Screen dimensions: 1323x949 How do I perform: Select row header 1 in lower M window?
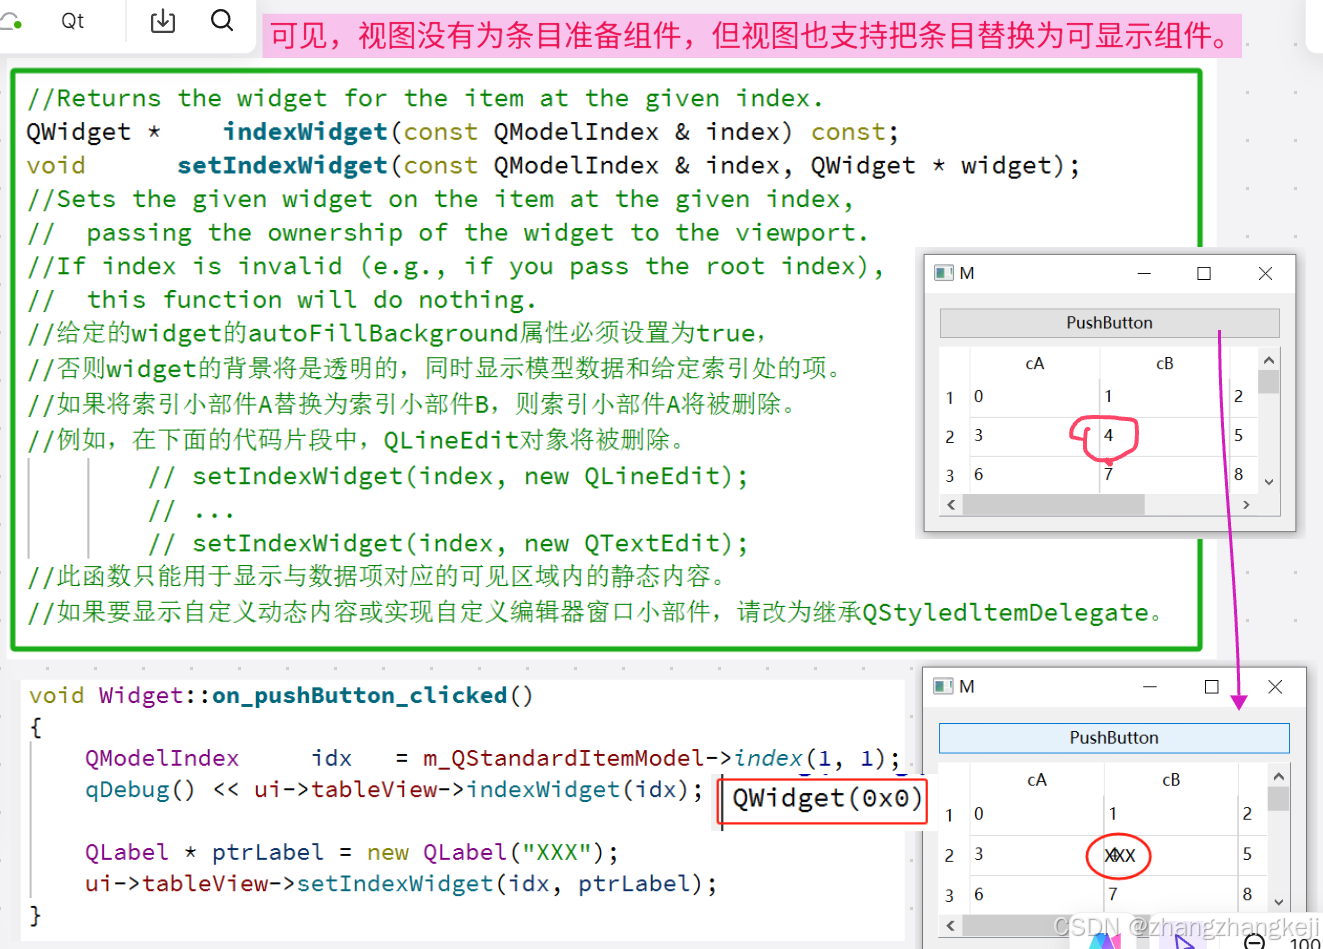tap(951, 815)
